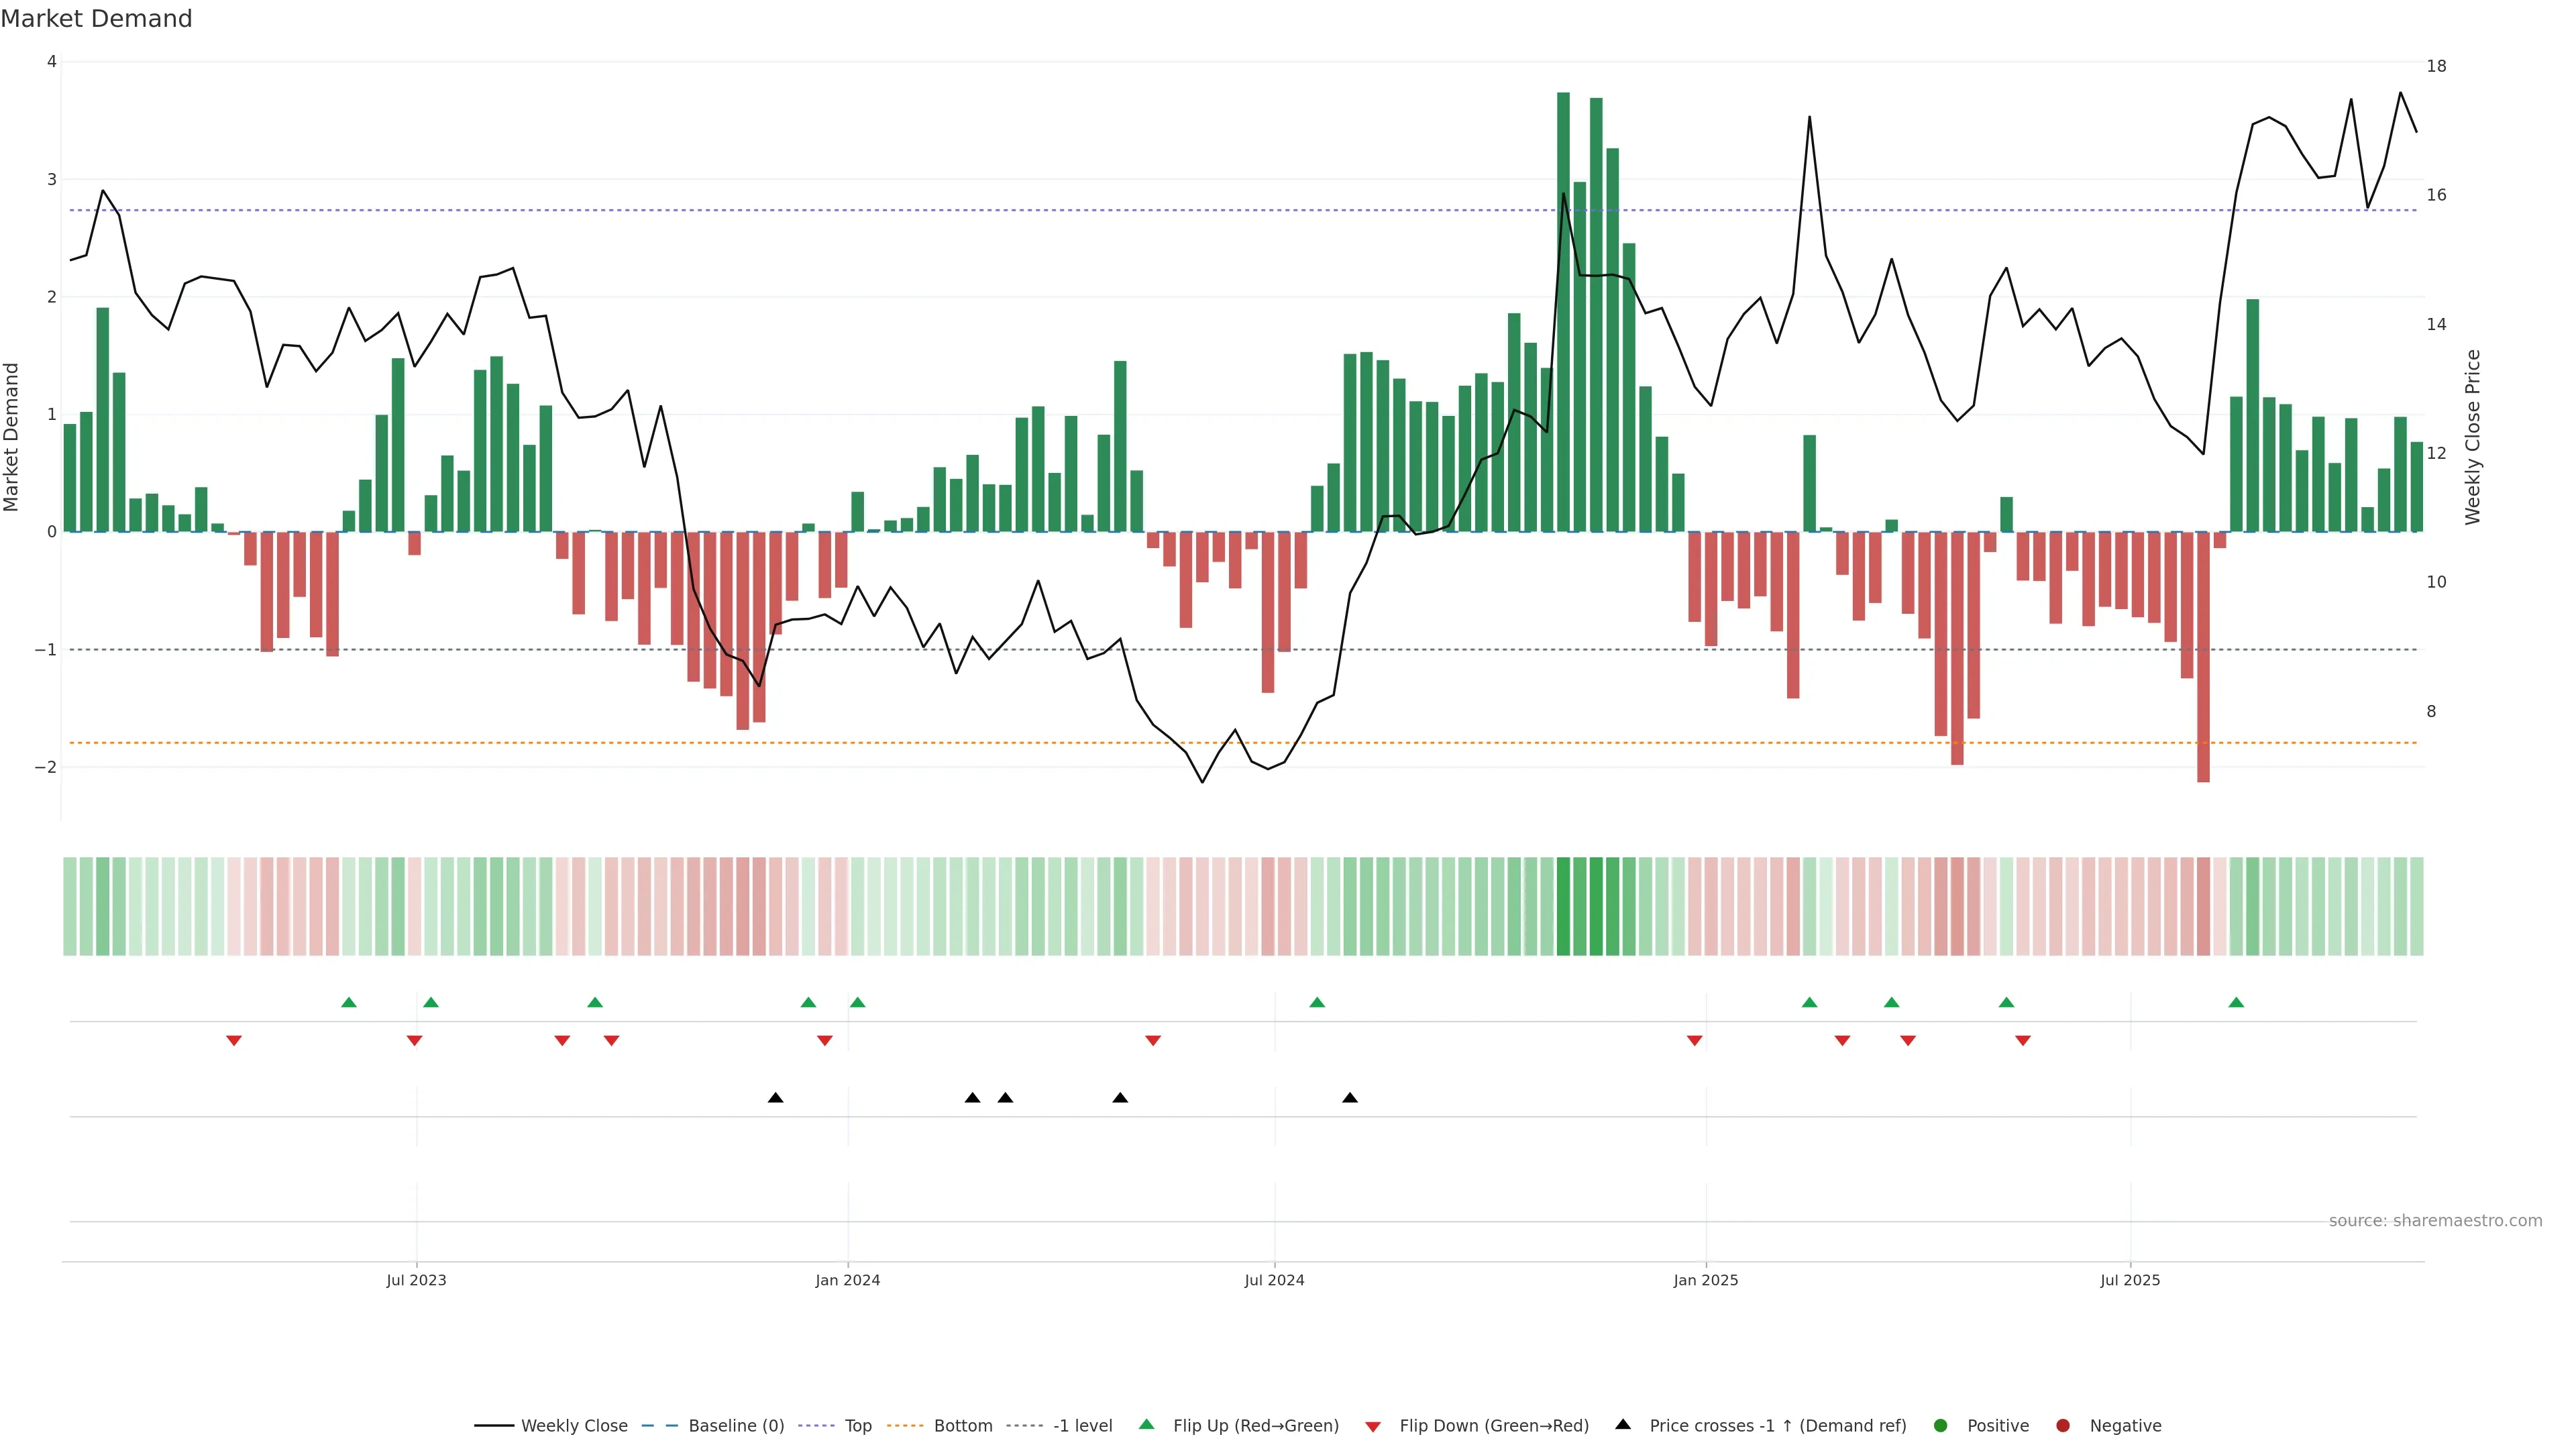This screenshot has height=1449, width=2576.
Task: Click the Jan 2024 x-axis label
Action: pyautogui.click(x=847, y=1281)
